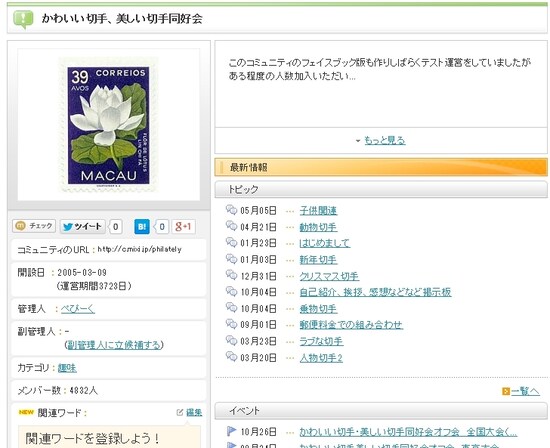Viewport: 550px width, 448px height.
Task: Click the comment bubble icon beside 子供関連
Action: coord(232,210)
